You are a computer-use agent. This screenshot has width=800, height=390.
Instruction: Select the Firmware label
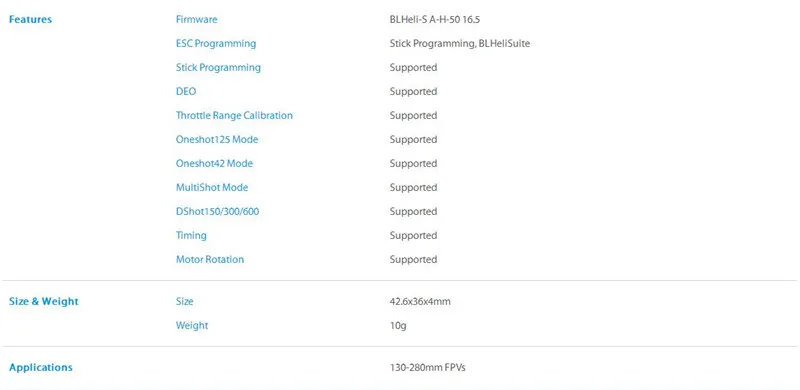pos(196,19)
